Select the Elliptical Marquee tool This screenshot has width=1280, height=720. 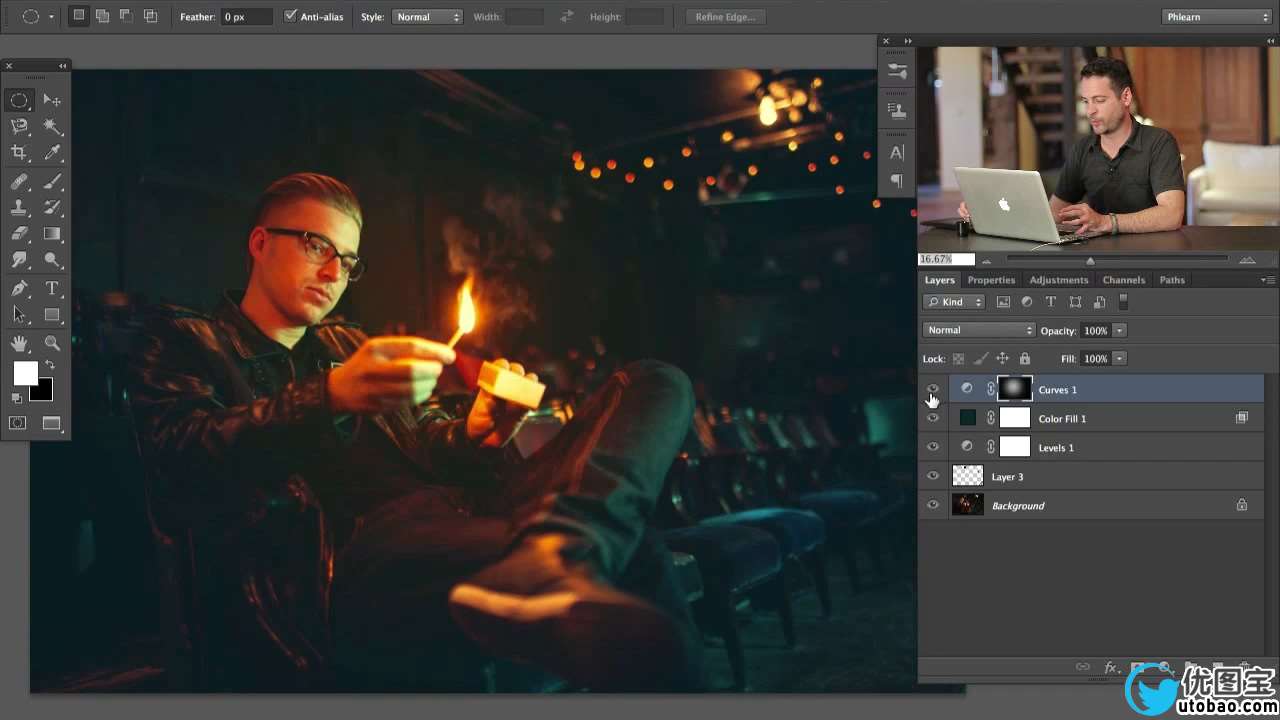[19, 100]
